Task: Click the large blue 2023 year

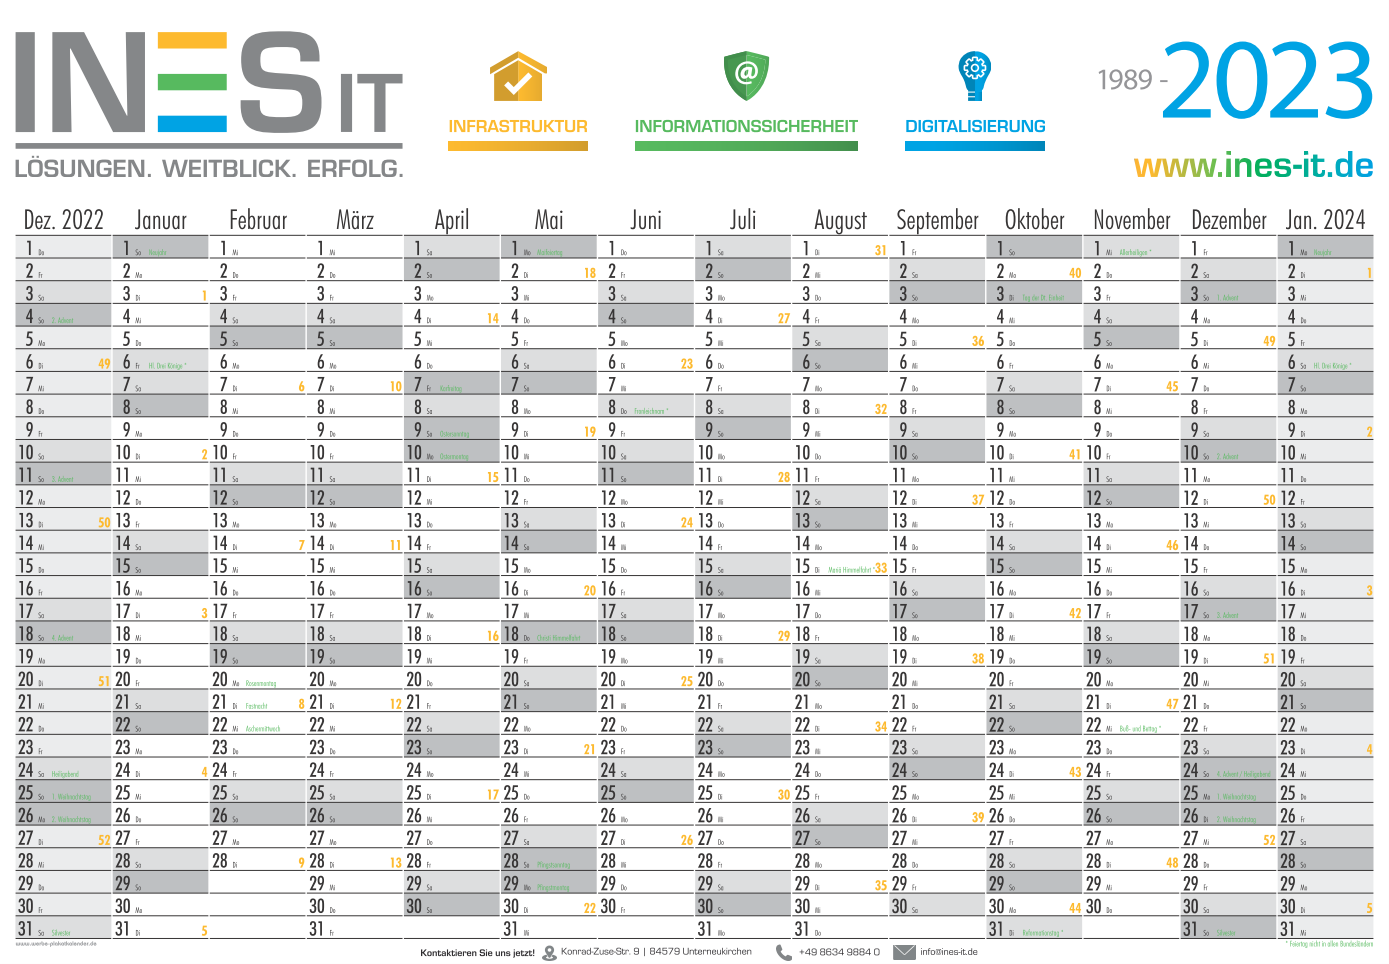Action: [1268, 82]
